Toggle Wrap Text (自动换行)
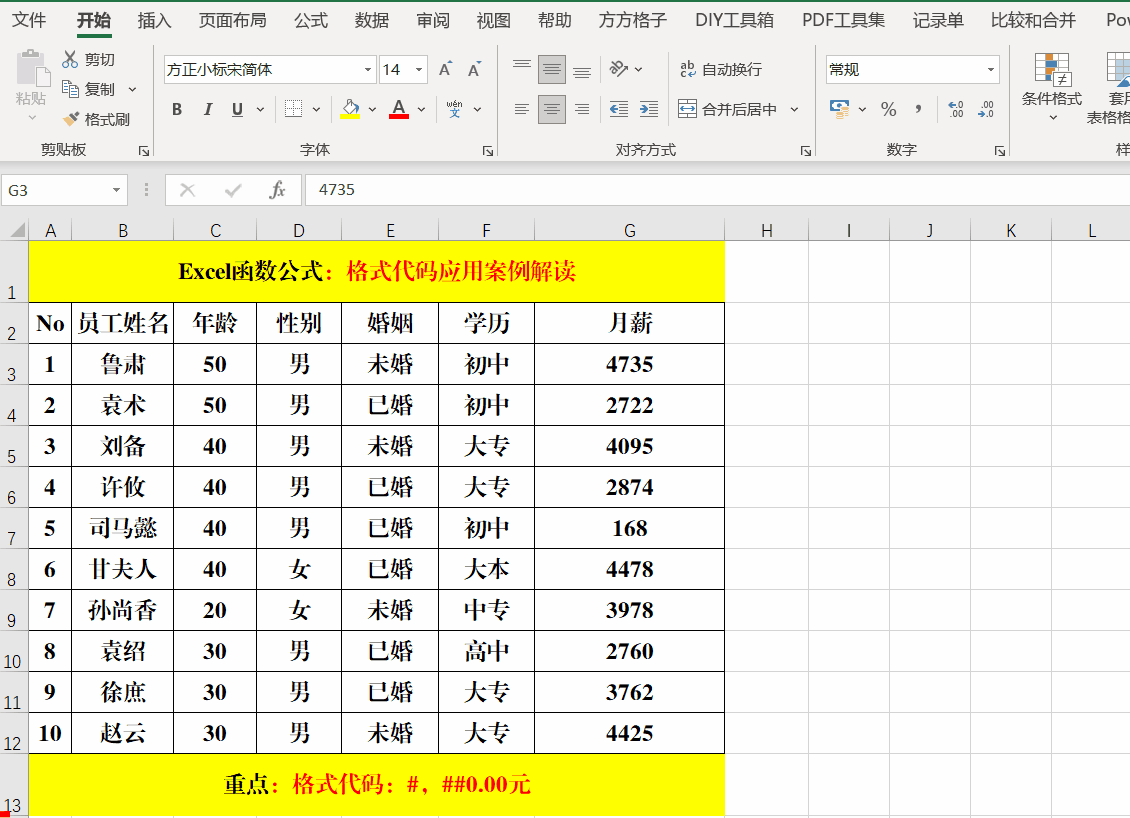The height and width of the screenshot is (818, 1130). click(x=721, y=69)
